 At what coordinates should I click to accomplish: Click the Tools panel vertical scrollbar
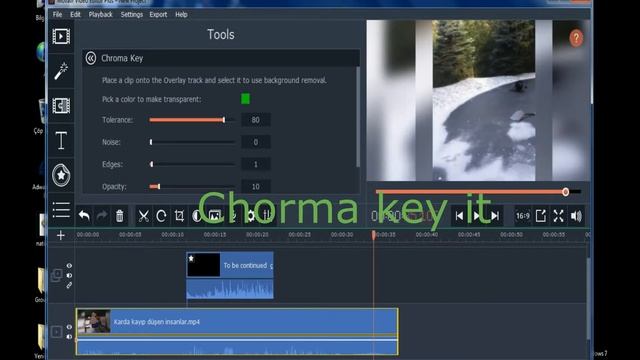[x=358, y=117]
